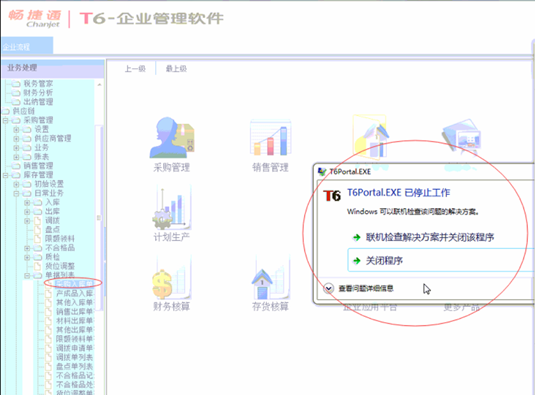535x397 pixels.
Task: Expand the 入库 tree node
Action: [x=27, y=202]
